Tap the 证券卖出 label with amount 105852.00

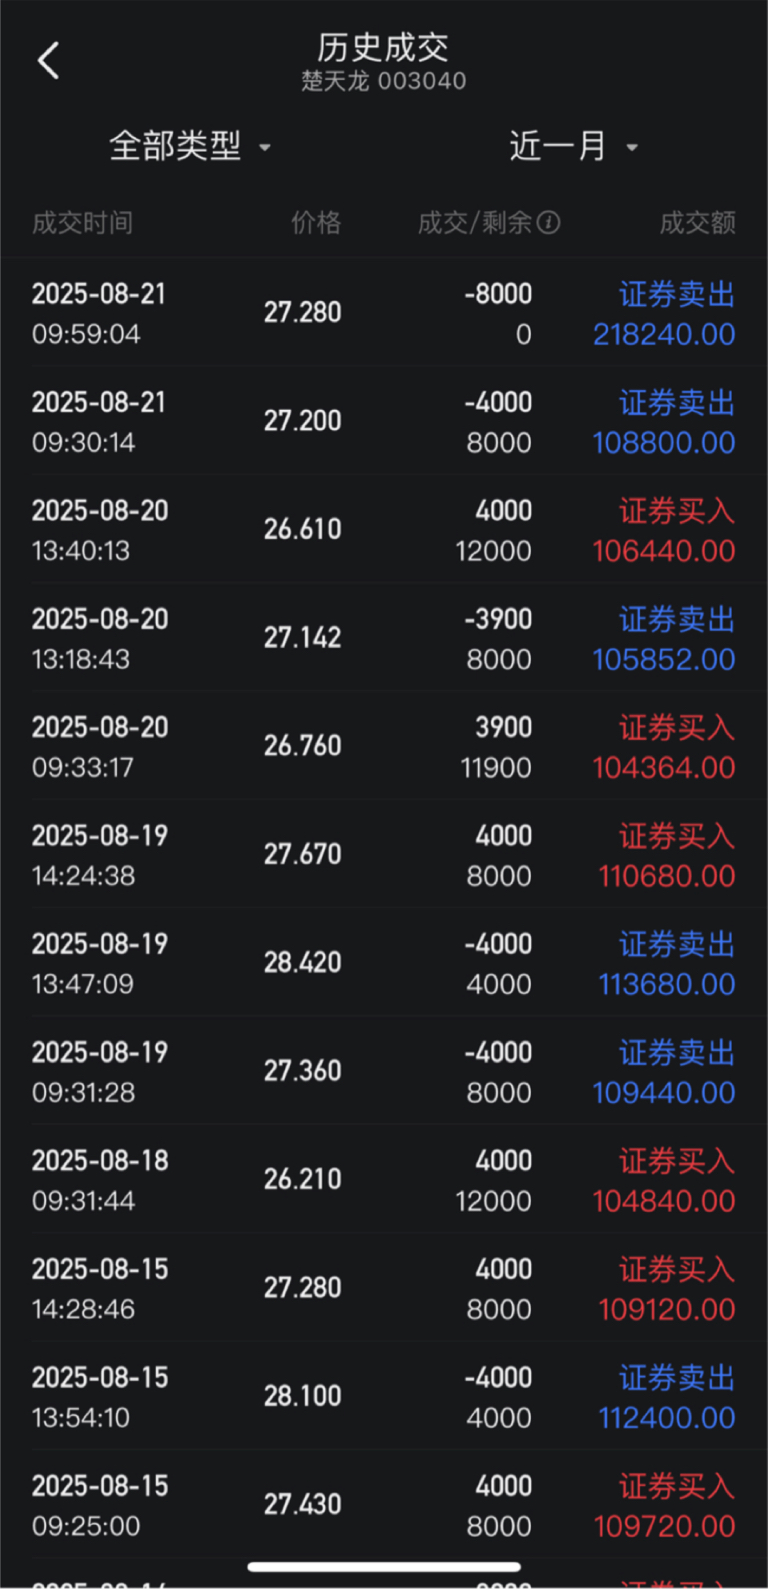click(x=677, y=620)
